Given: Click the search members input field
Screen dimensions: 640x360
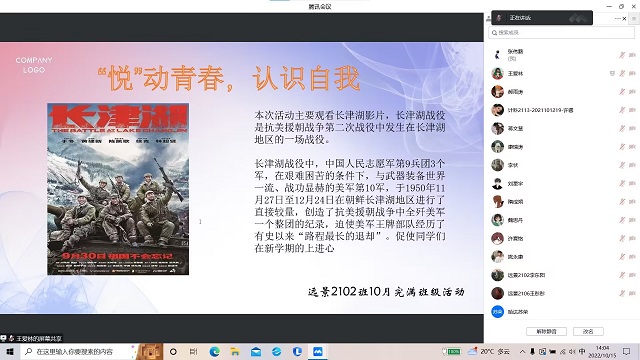Looking at the screenshot, I should pos(561,33).
